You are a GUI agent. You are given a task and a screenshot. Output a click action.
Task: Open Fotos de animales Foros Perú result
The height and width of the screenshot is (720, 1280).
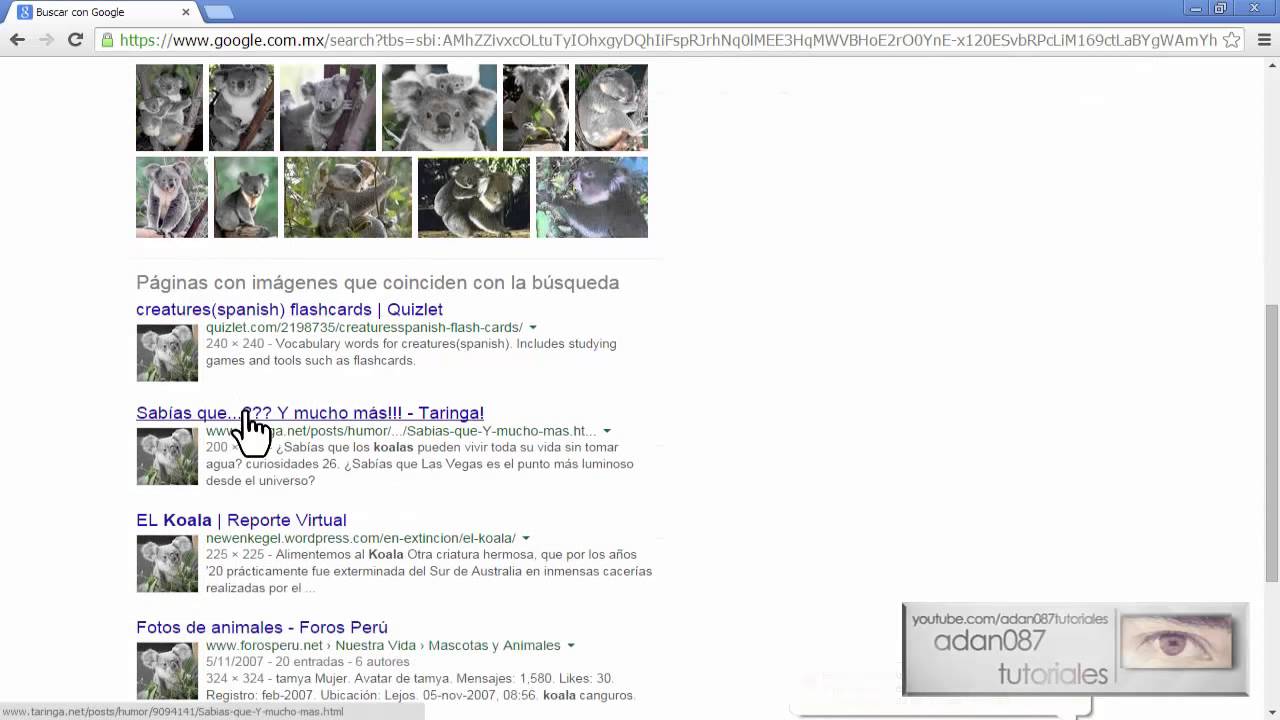click(x=262, y=628)
